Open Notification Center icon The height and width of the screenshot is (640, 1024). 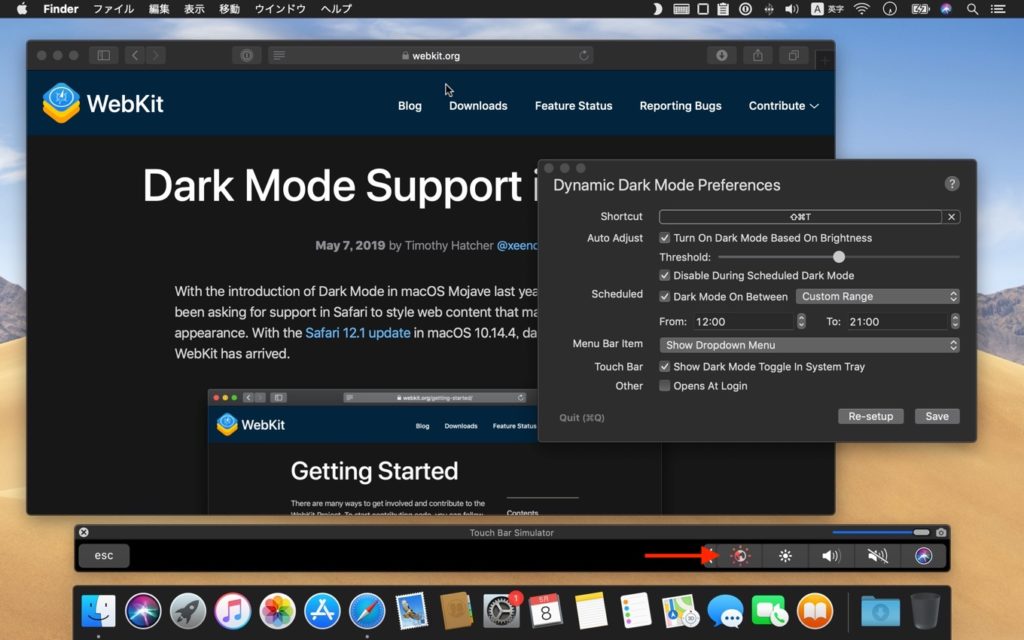[x=998, y=9]
